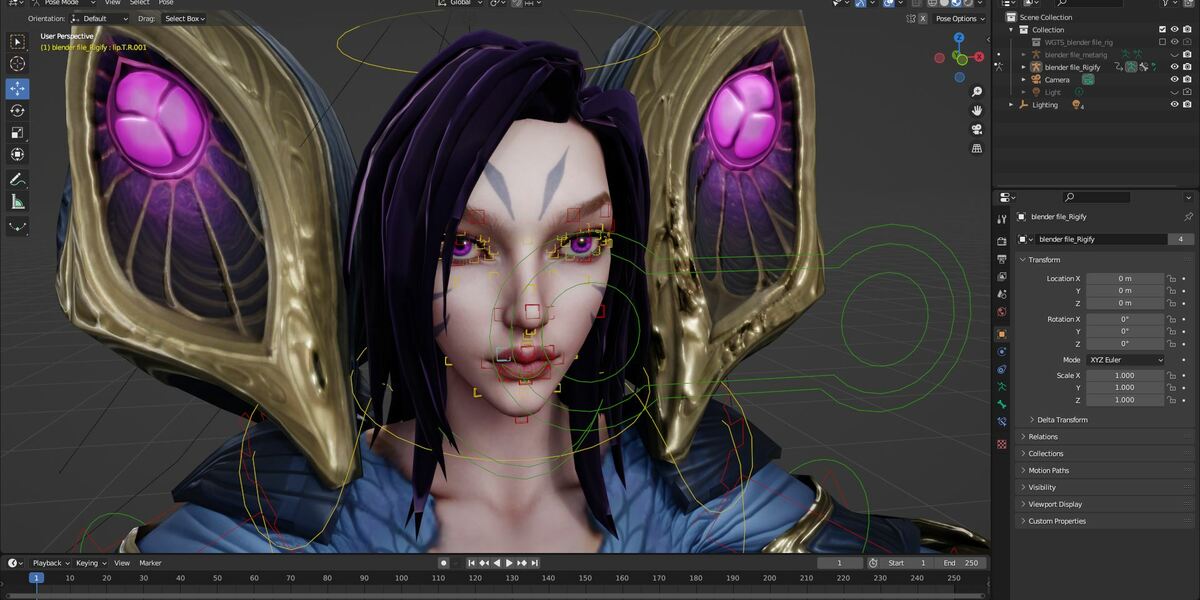The height and width of the screenshot is (600, 1200).
Task: Open the Render properties tab
Action: (x=1002, y=241)
